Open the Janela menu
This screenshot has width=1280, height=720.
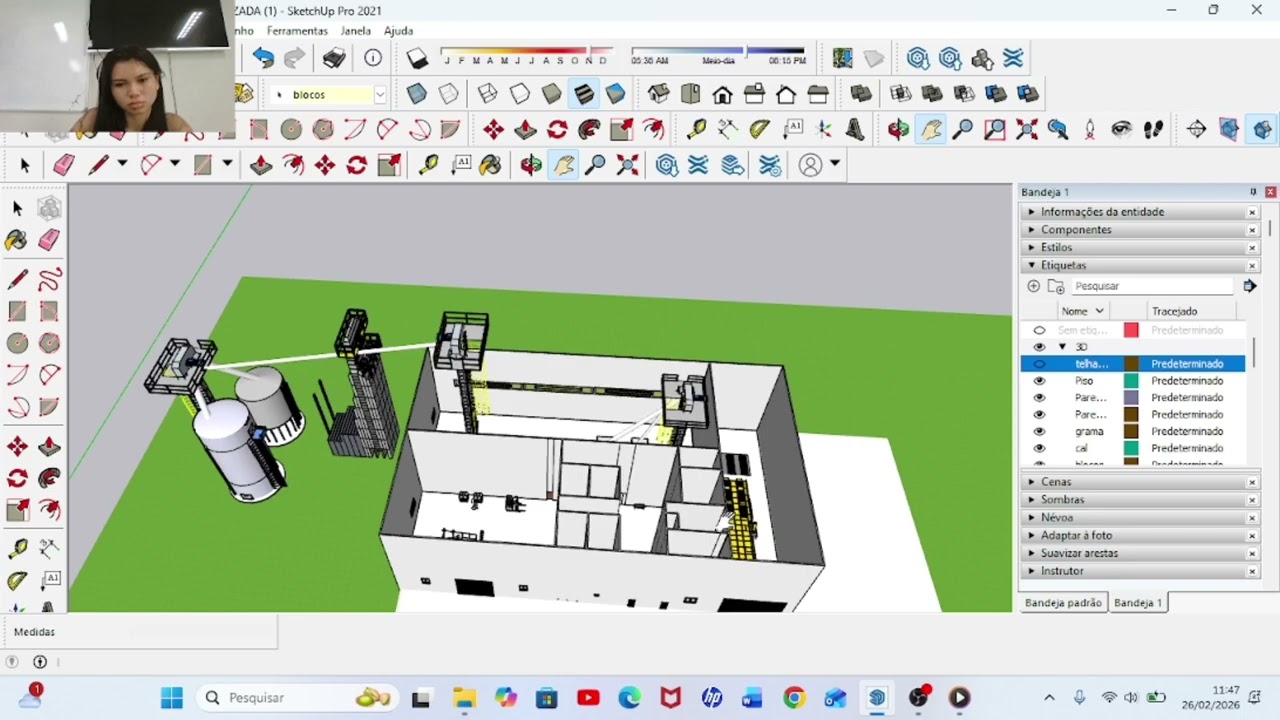point(355,31)
